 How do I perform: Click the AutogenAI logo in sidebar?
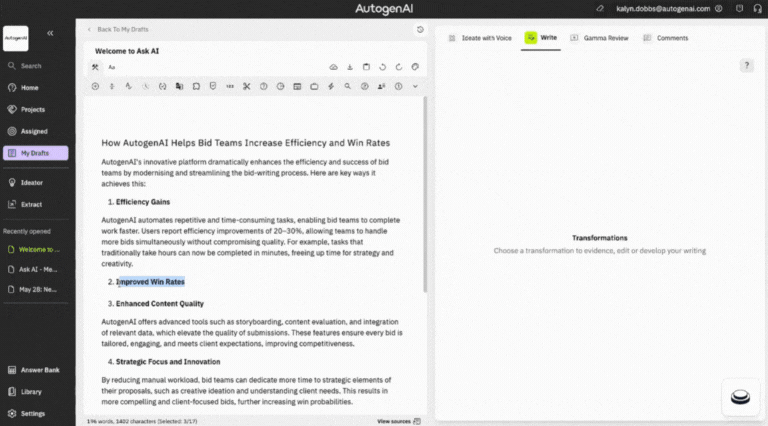tap(16, 38)
